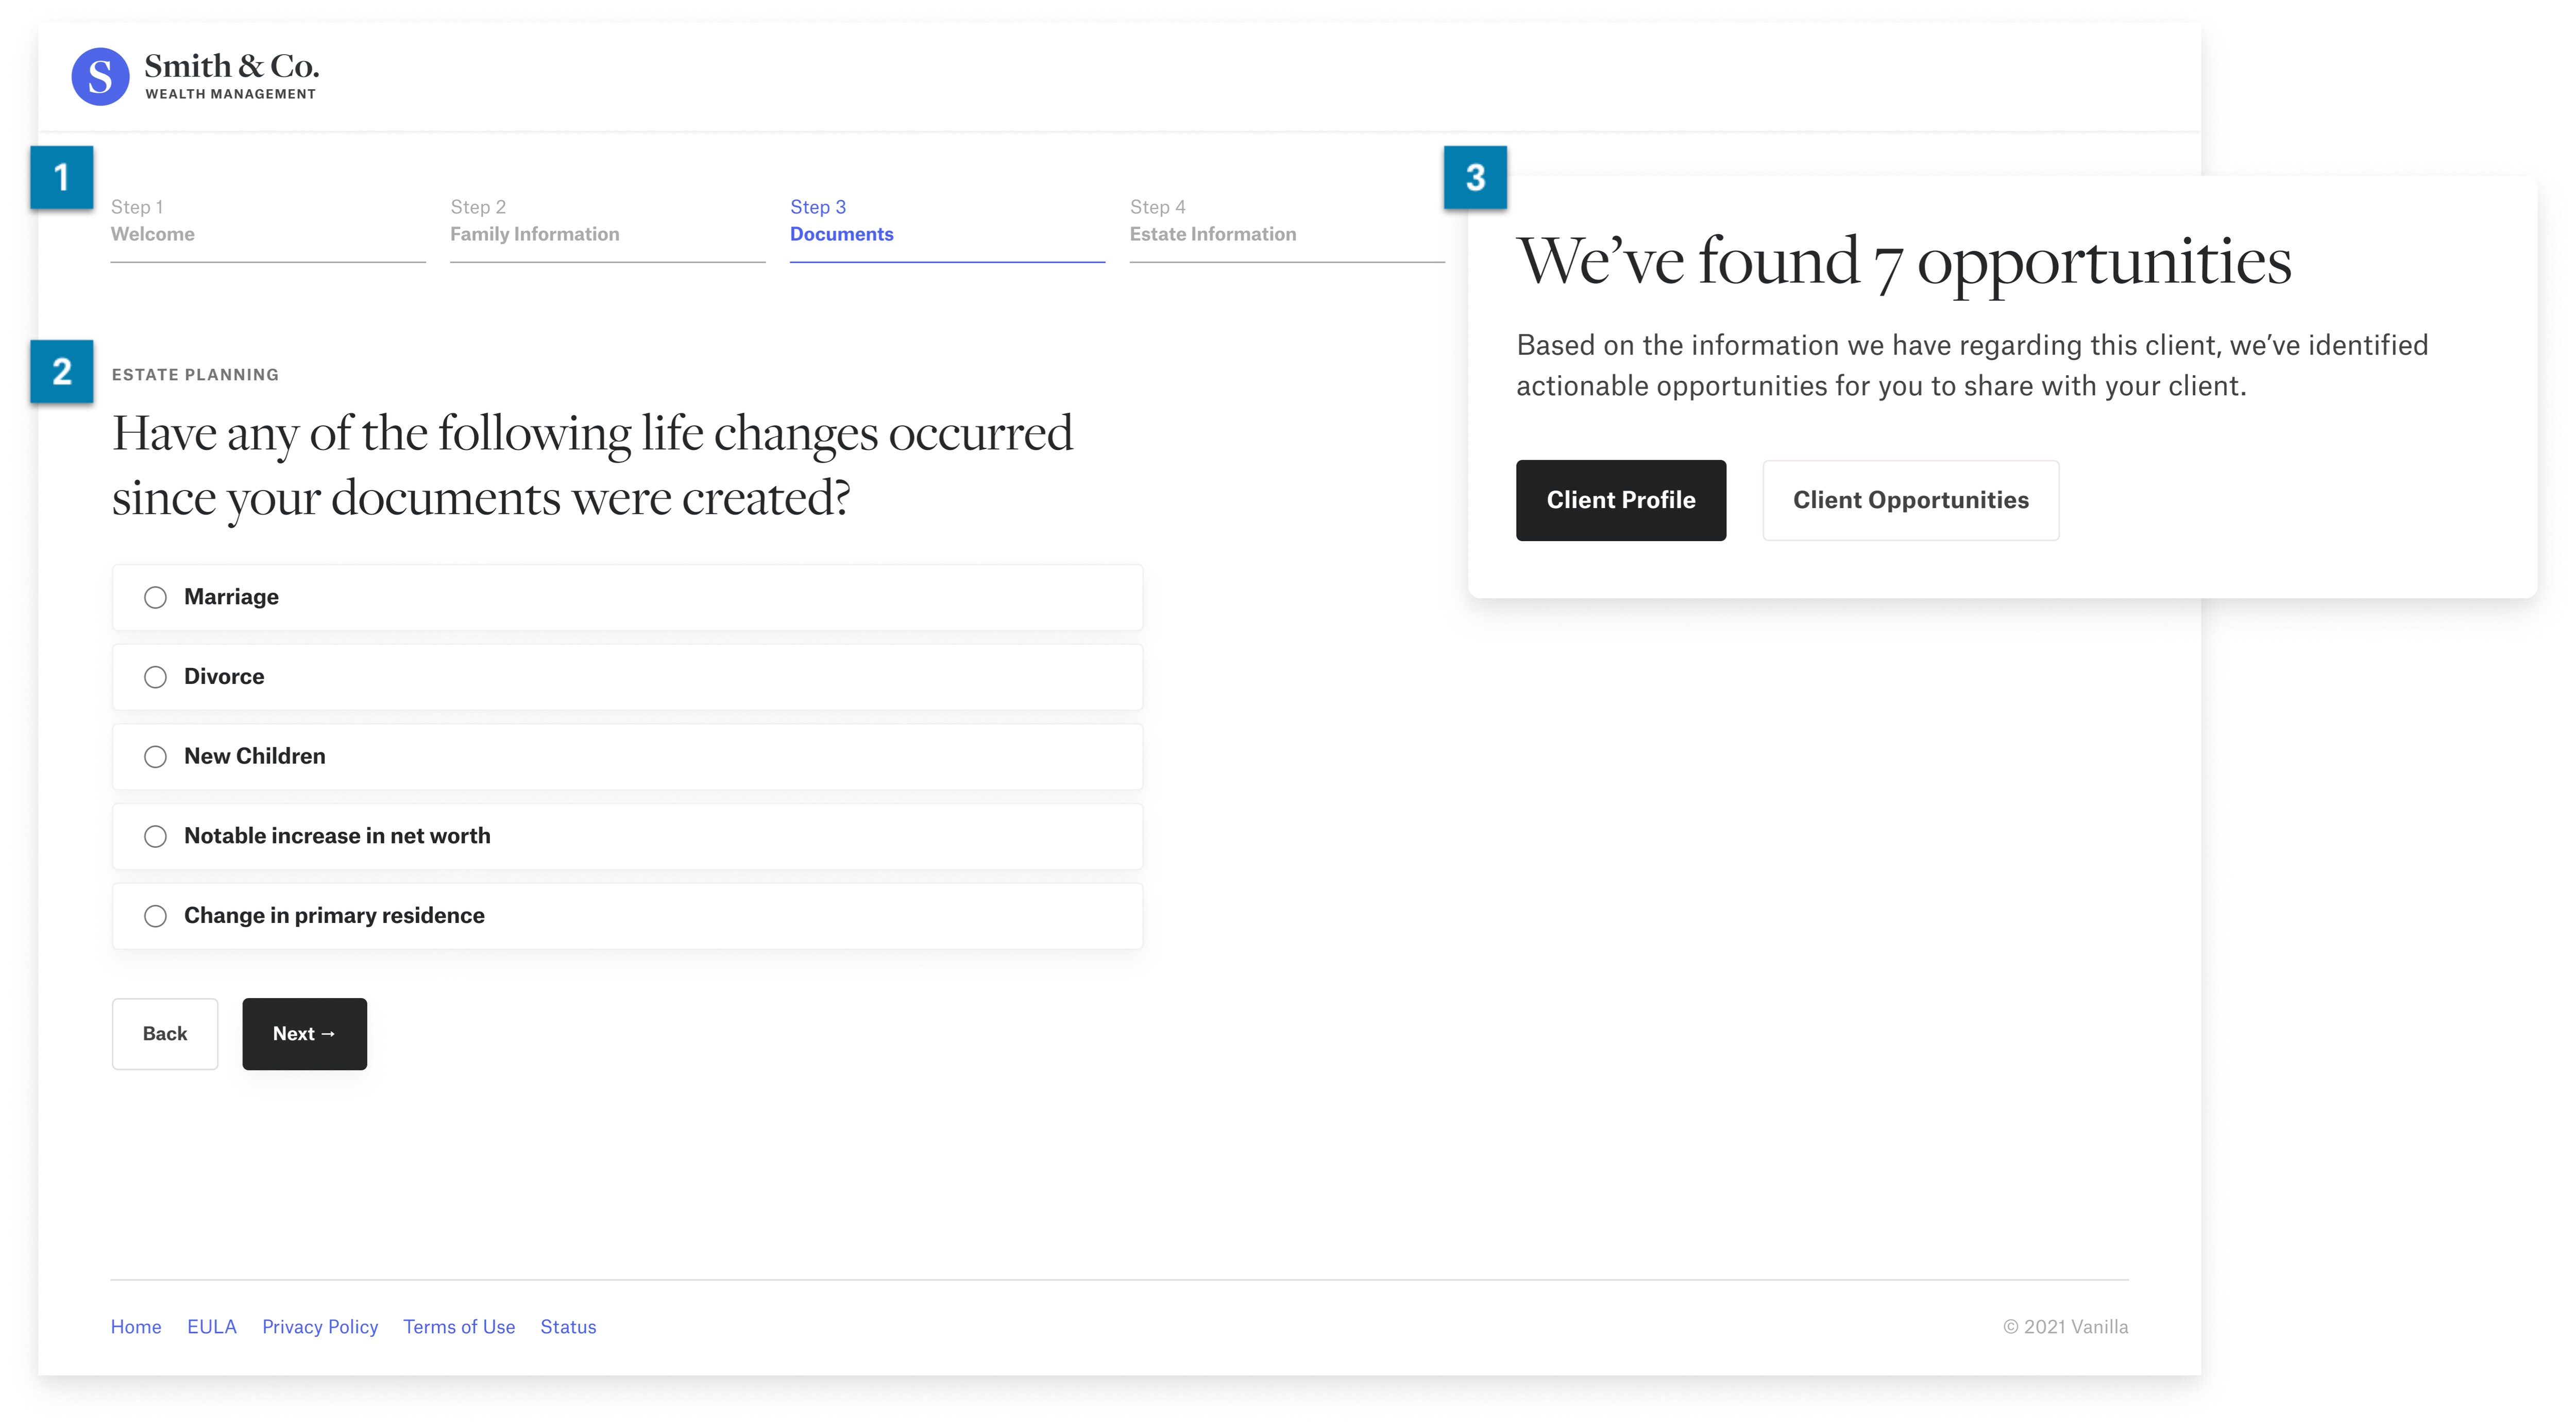
Task: Click the number 3 annotation badge
Action: [1475, 177]
